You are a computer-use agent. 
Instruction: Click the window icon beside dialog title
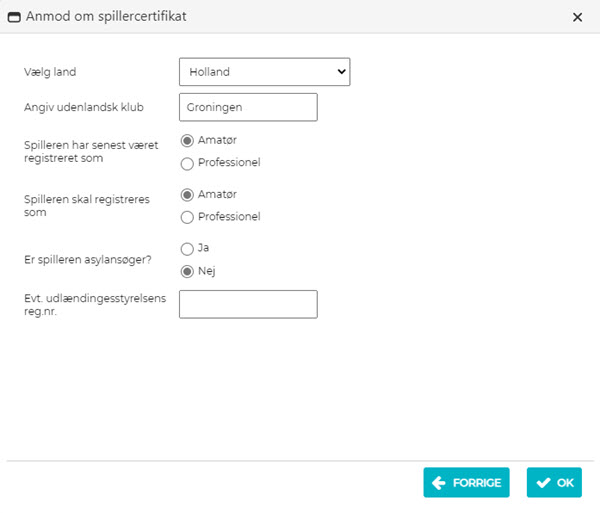point(14,17)
